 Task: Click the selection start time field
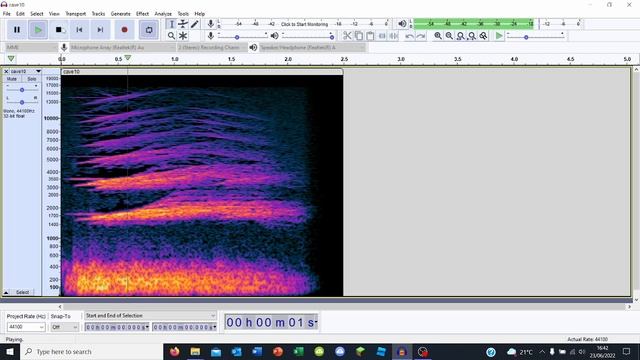117,327
